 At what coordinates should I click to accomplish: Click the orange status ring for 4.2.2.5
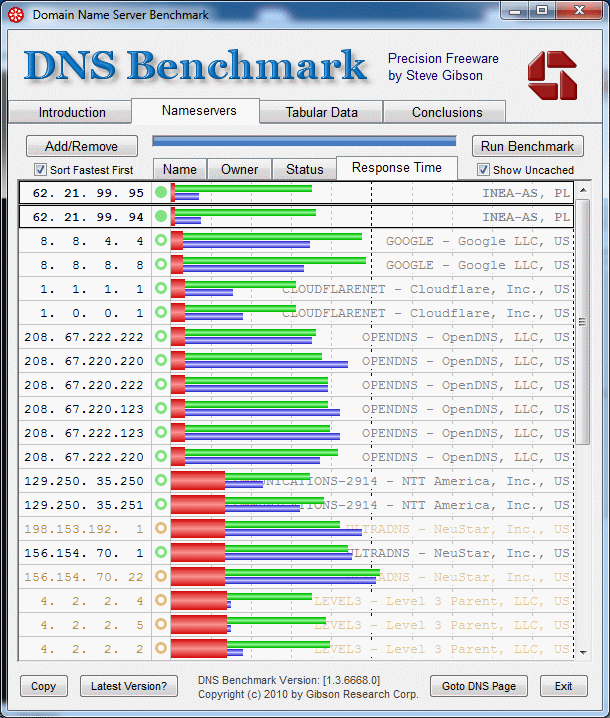(x=161, y=624)
